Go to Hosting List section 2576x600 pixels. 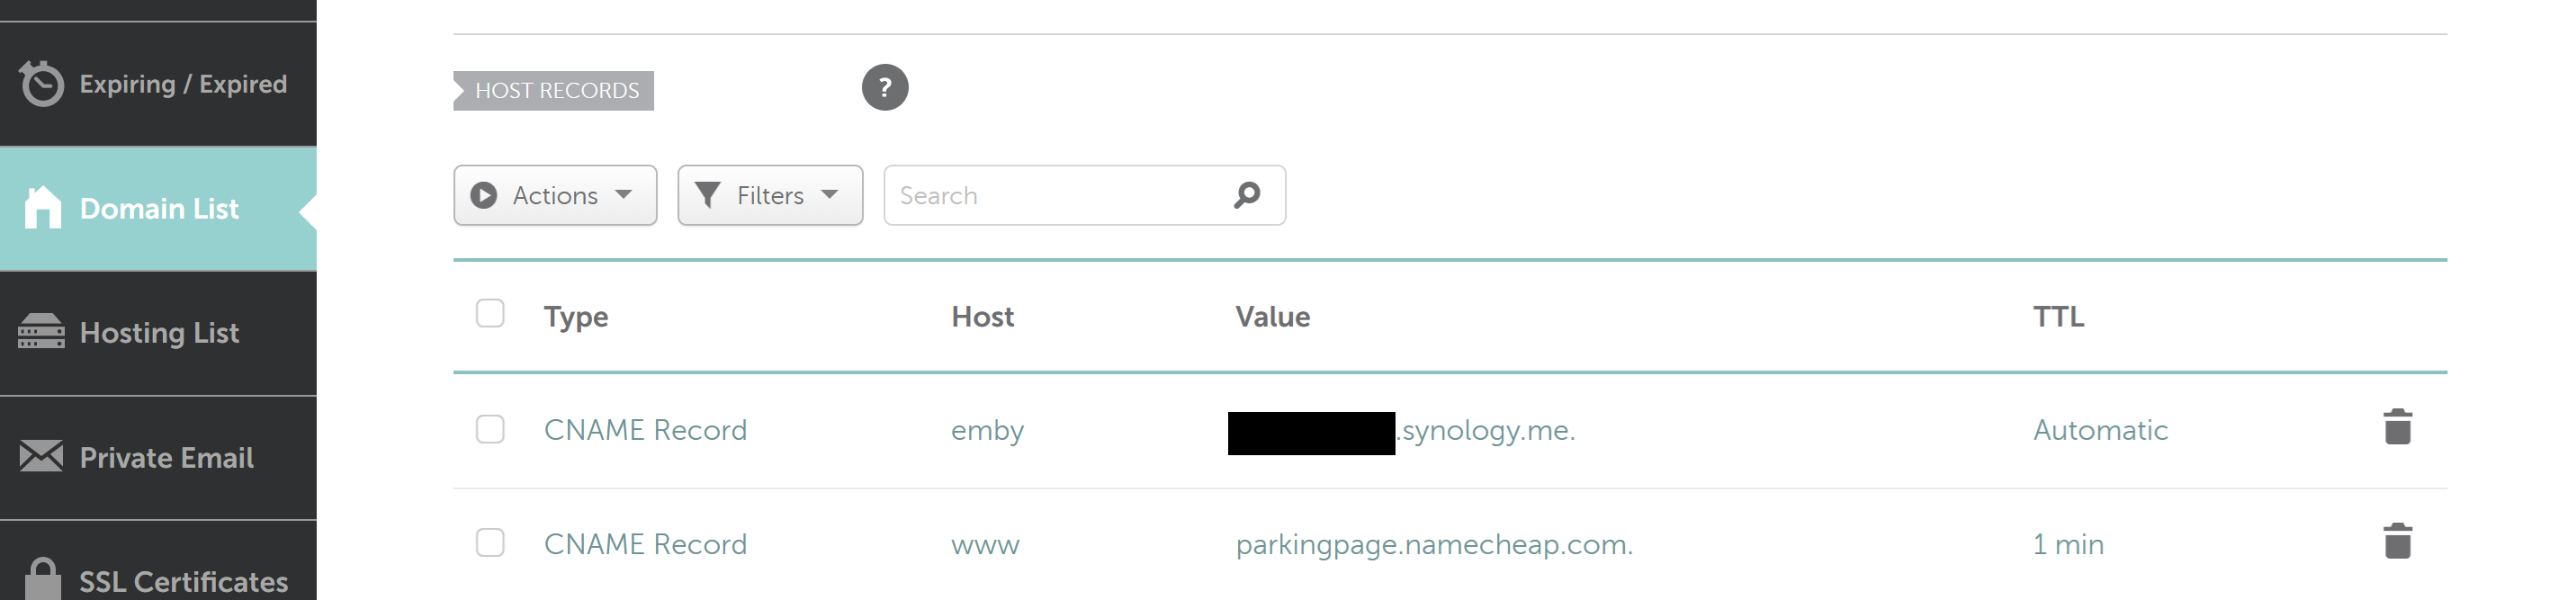point(159,333)
